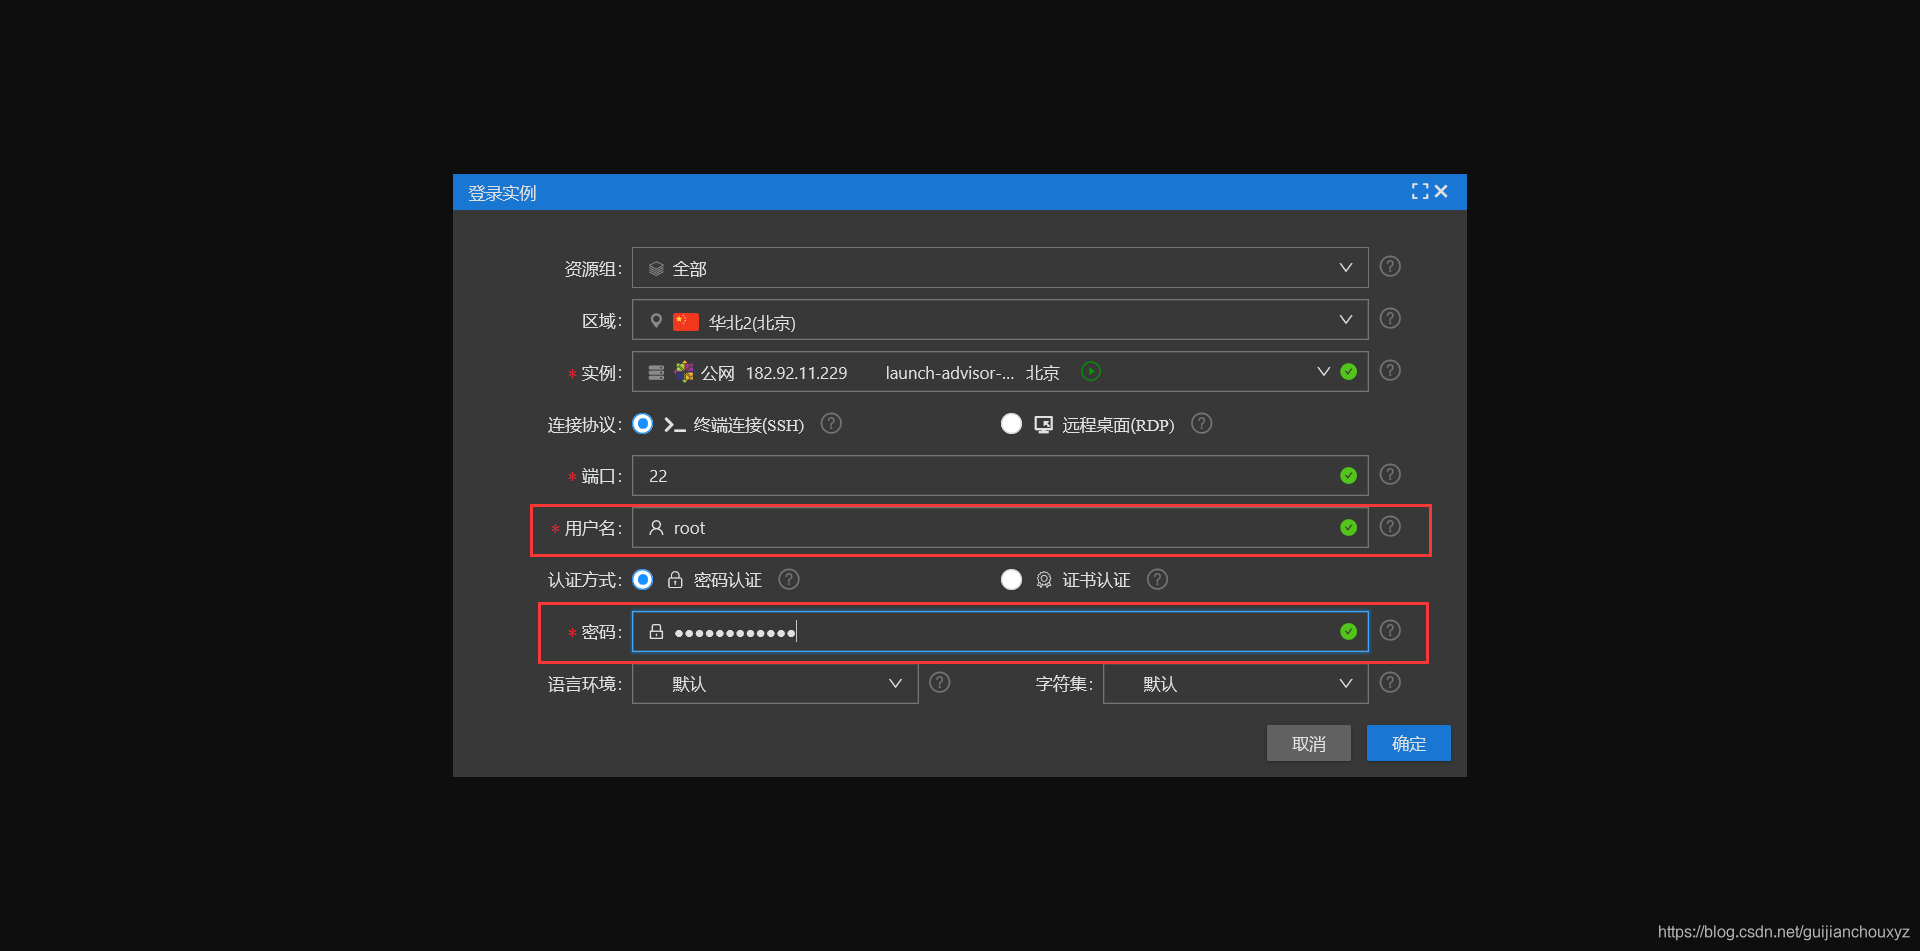
Task: Click help icon next to 密码认证
Action: (x=789, y=579)
